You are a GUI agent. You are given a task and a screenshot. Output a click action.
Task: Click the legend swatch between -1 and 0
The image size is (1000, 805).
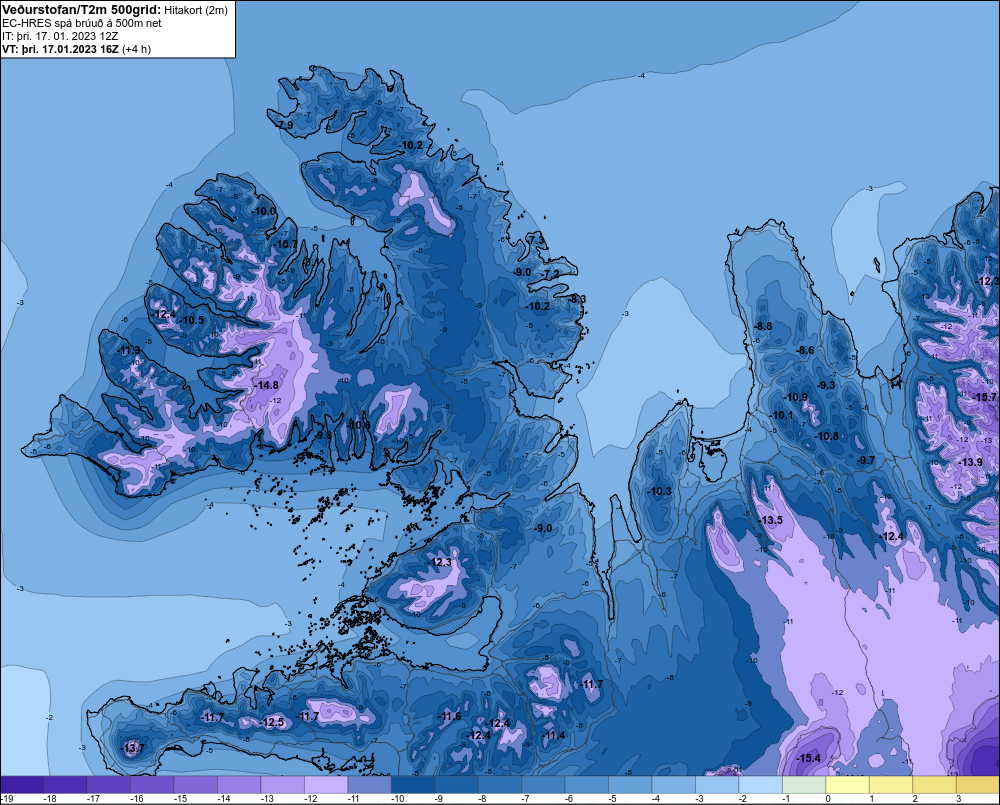tap(804, 785)
